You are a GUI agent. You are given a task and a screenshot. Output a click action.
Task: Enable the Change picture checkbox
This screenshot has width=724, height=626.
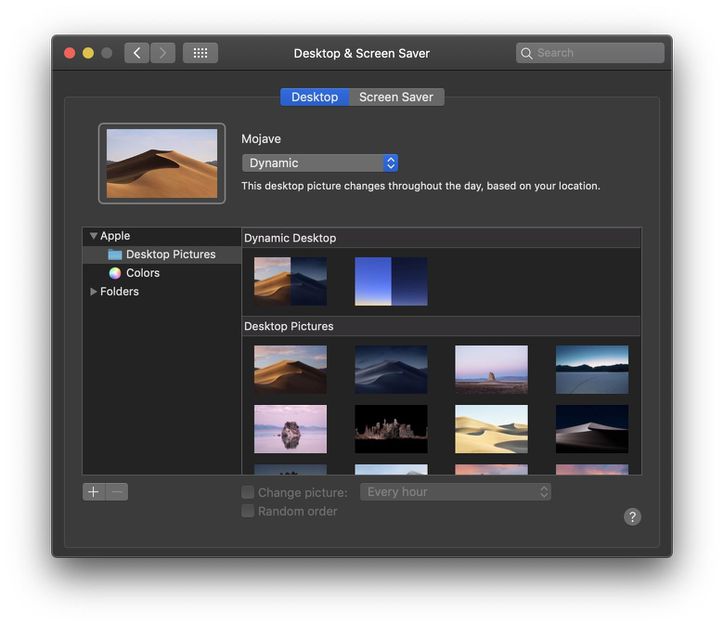(248, 492)
